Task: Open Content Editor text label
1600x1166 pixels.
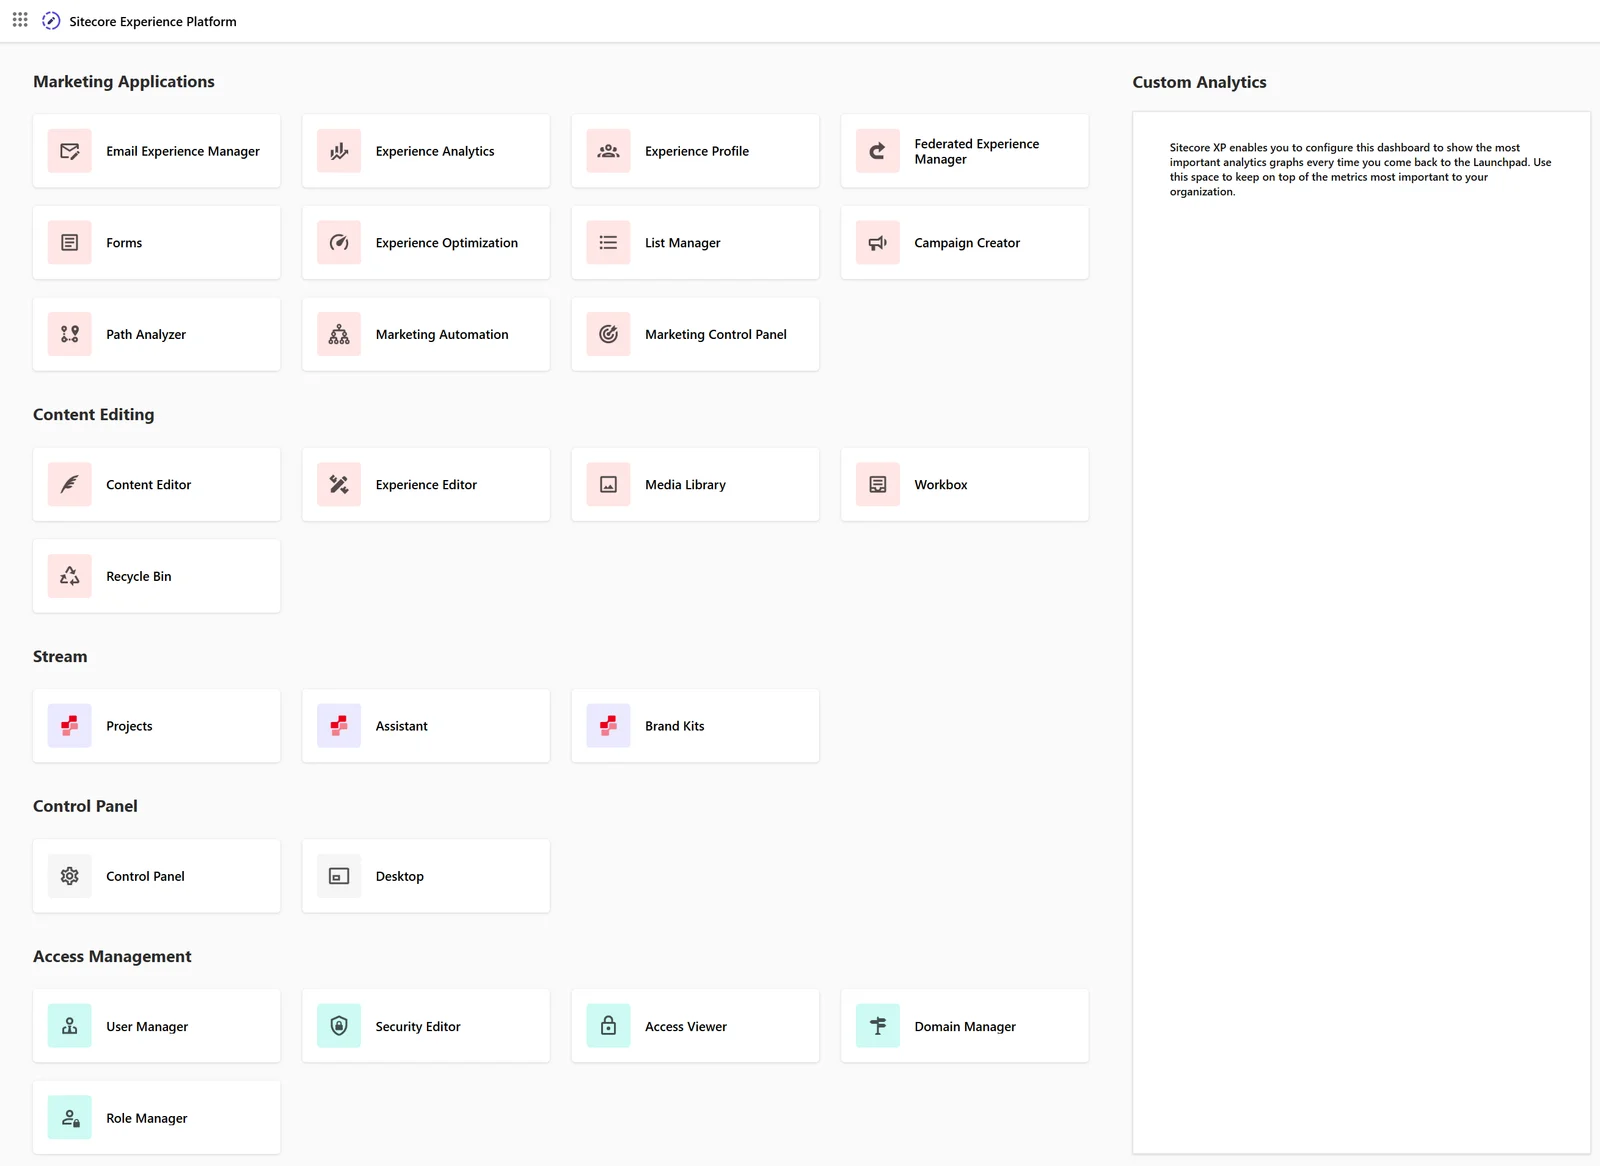Action: point(149,484)
